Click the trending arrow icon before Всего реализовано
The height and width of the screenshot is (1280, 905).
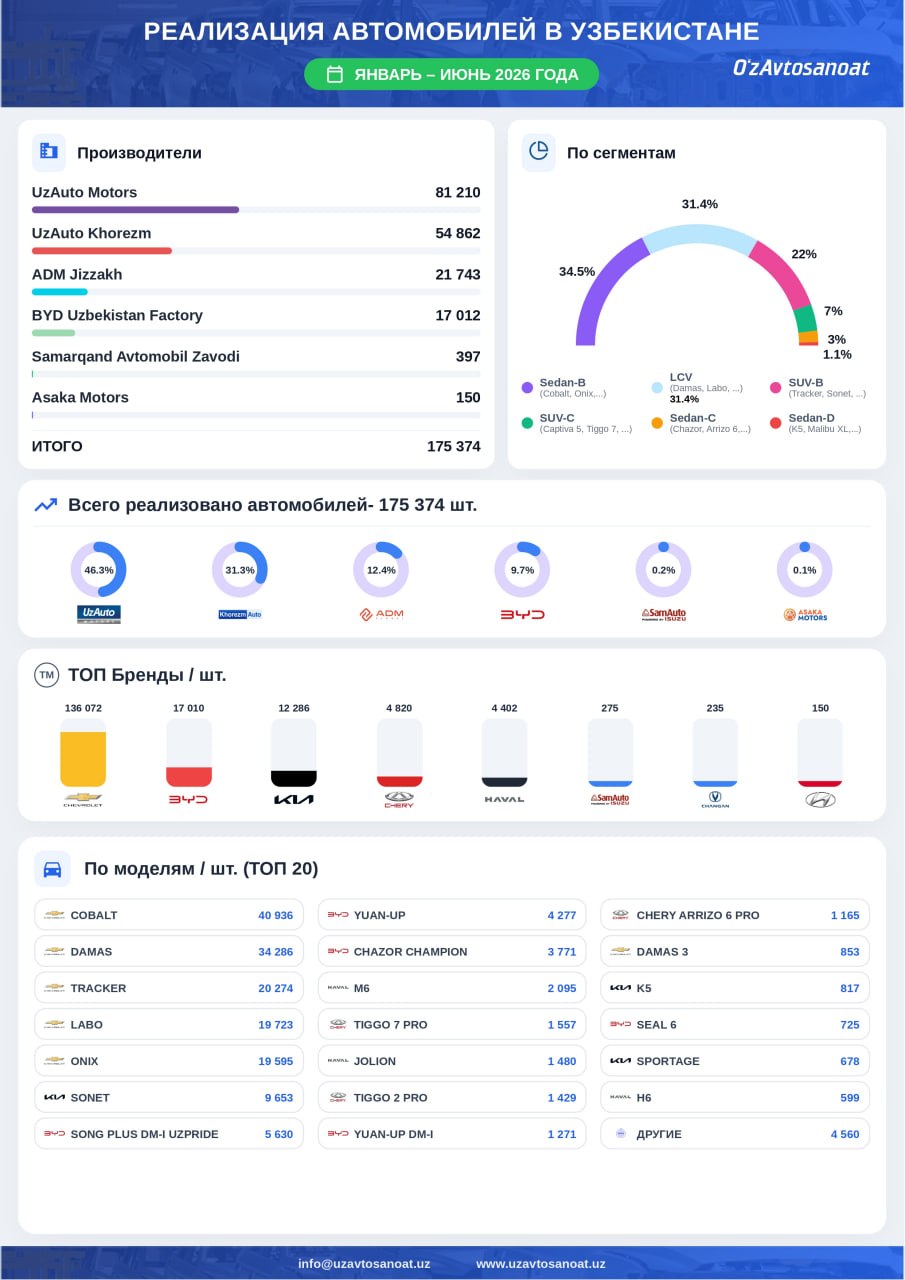(46, 505)
